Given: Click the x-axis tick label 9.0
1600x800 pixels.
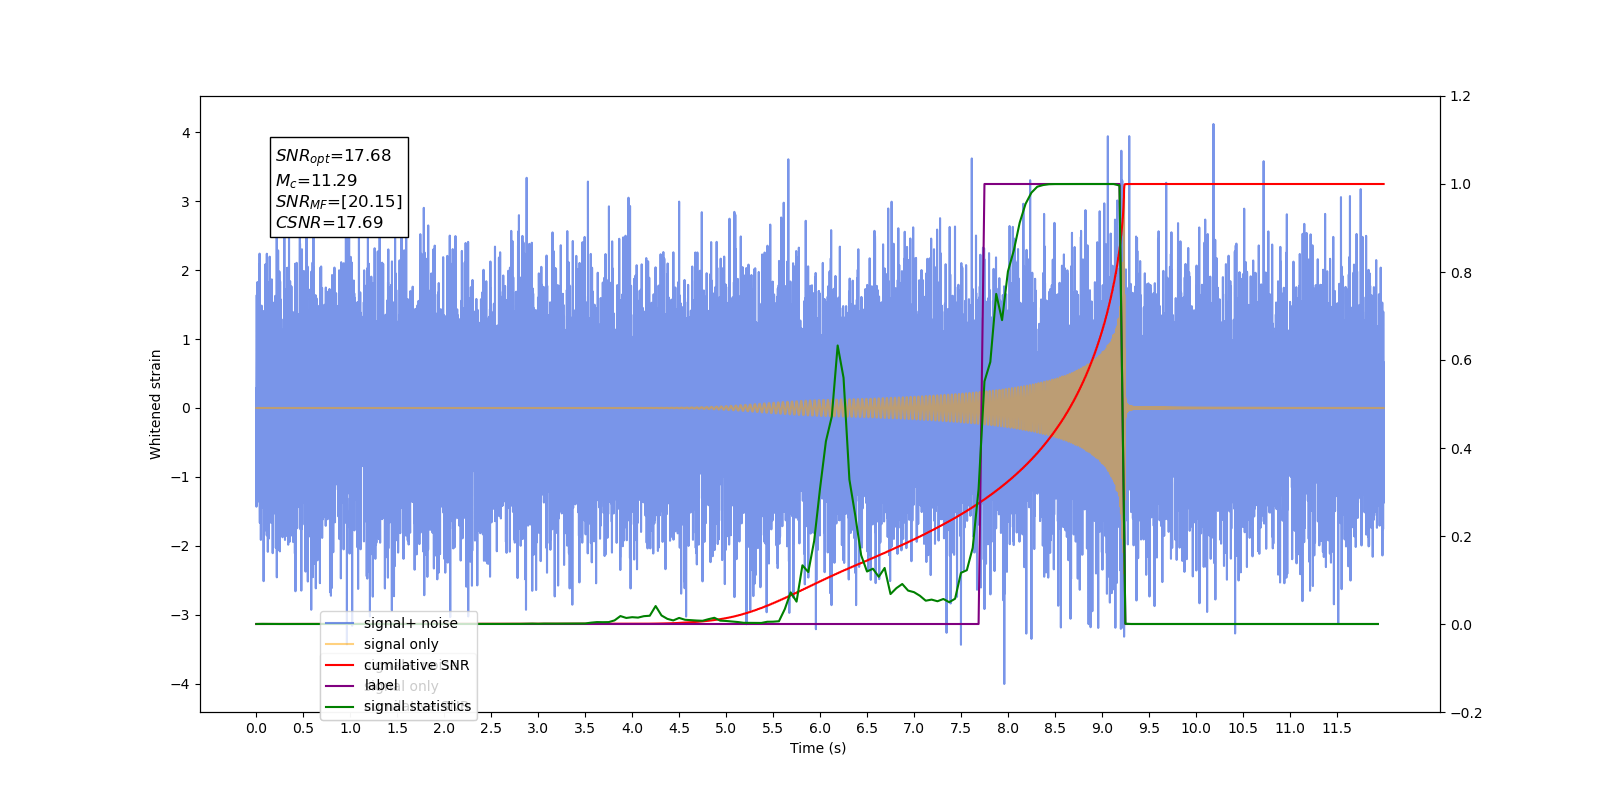Looking at the screenshot, I should coord(1102,728).
